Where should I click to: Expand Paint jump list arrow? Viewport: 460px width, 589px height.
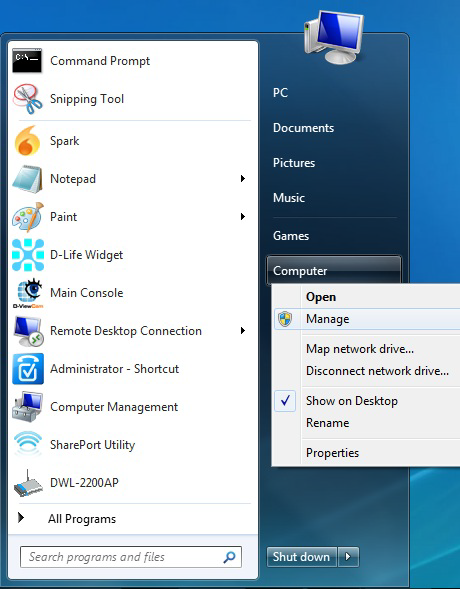(243, 216)
